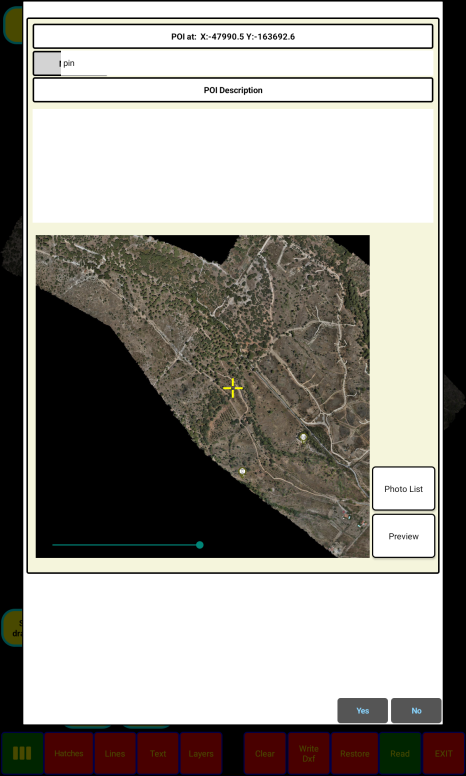The width and height of the screenshot is (466, 776).
Task: Focus the pin name text field
Action: click(x=84, y=64)
